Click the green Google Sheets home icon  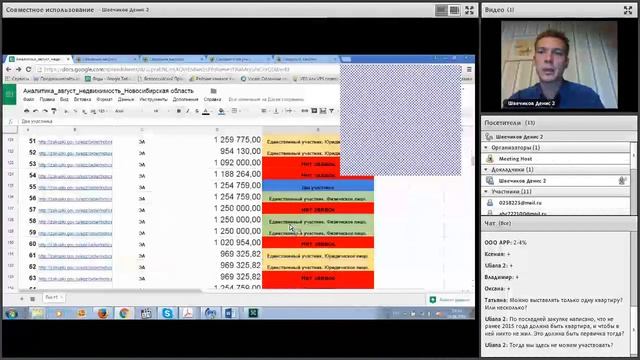[x=9, y=94]
